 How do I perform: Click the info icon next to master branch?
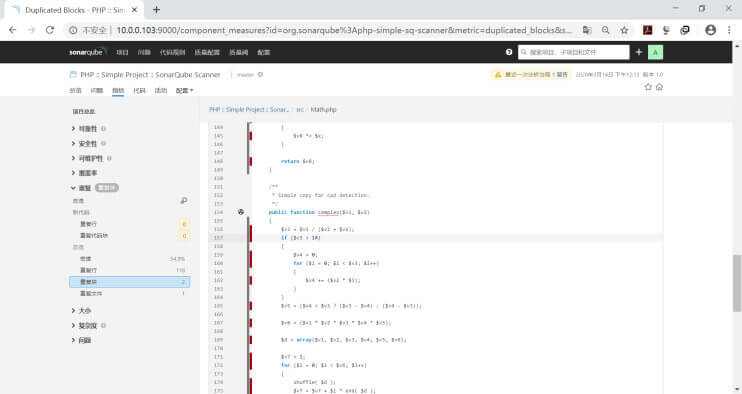pos(260,75)
